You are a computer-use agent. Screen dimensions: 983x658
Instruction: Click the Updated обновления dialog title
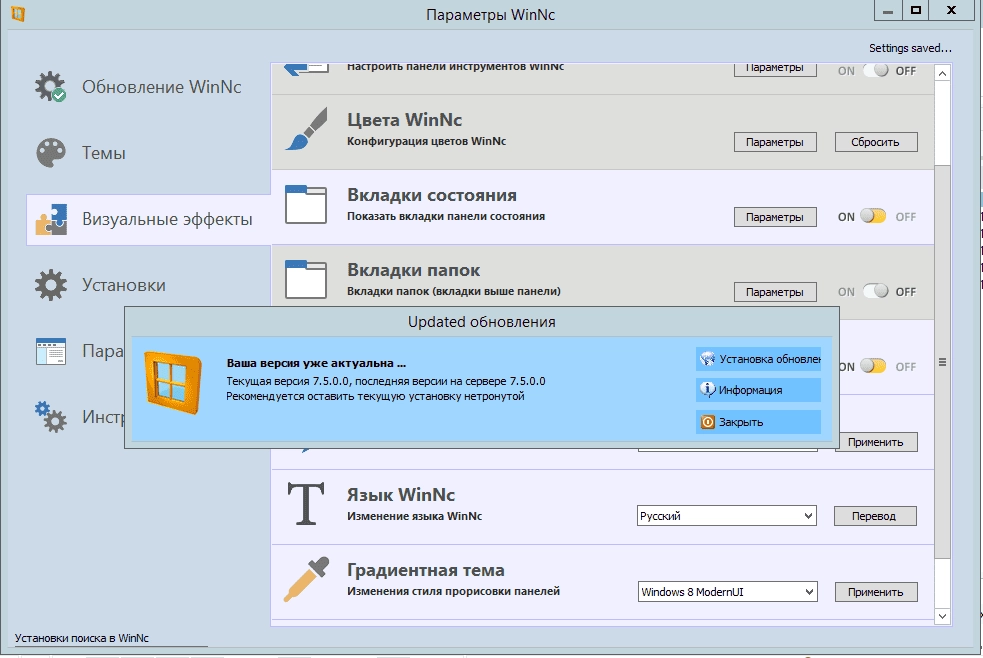pos(481,321)
